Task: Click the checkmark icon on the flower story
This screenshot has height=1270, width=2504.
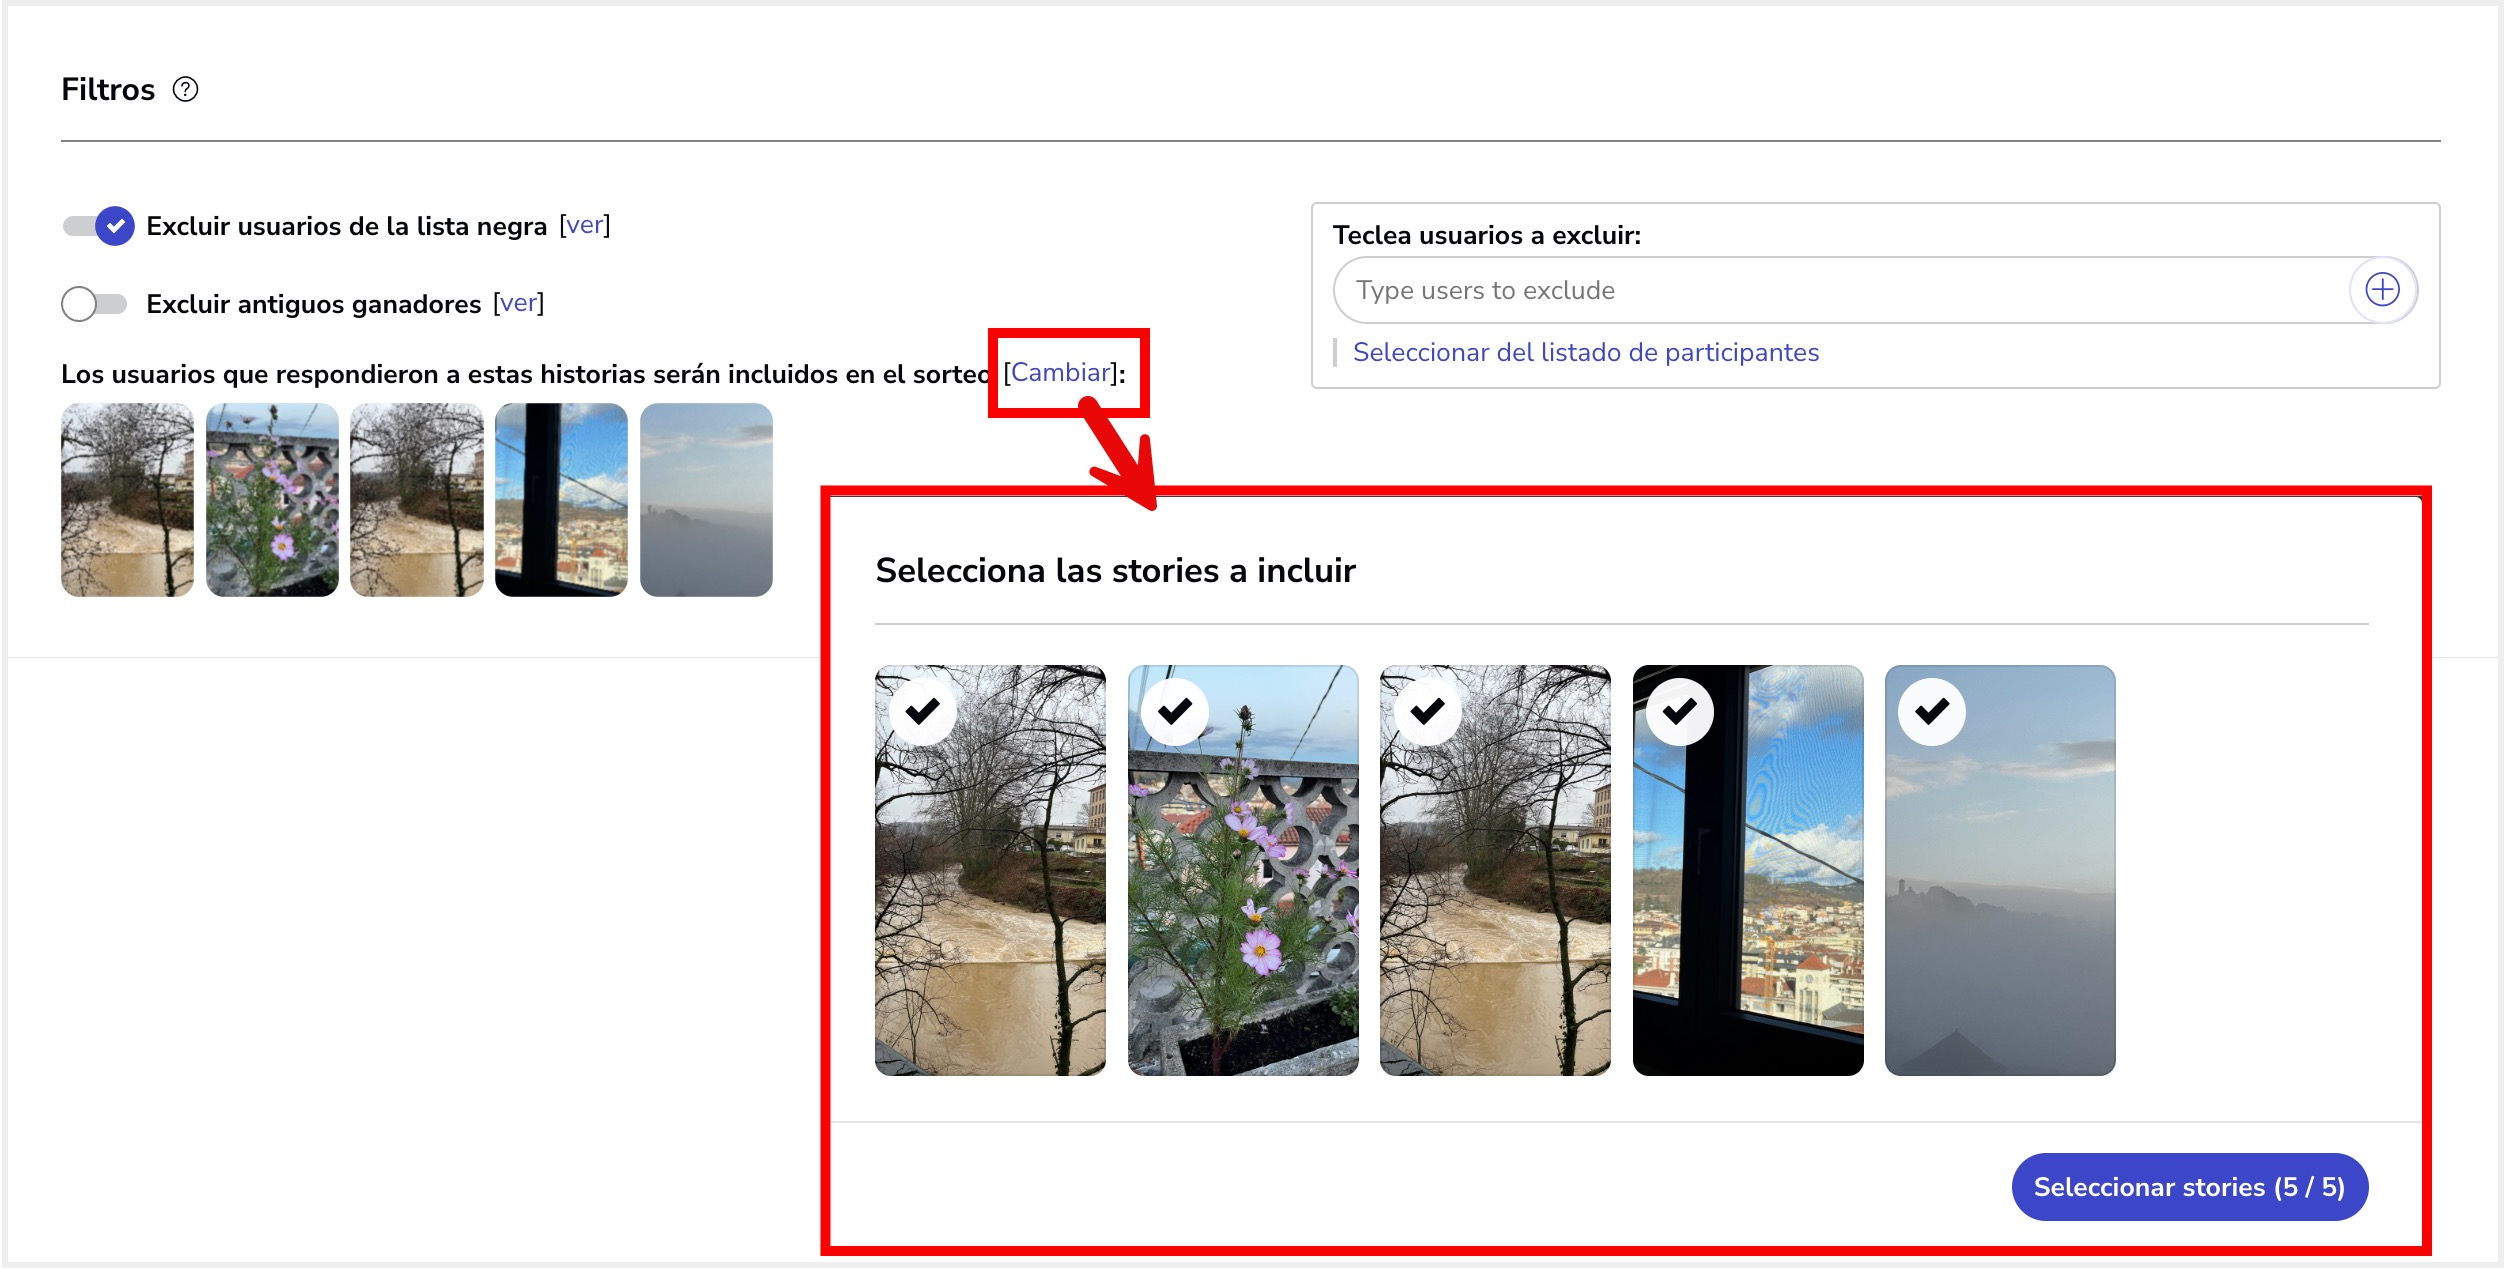Action: point(1172,711)
